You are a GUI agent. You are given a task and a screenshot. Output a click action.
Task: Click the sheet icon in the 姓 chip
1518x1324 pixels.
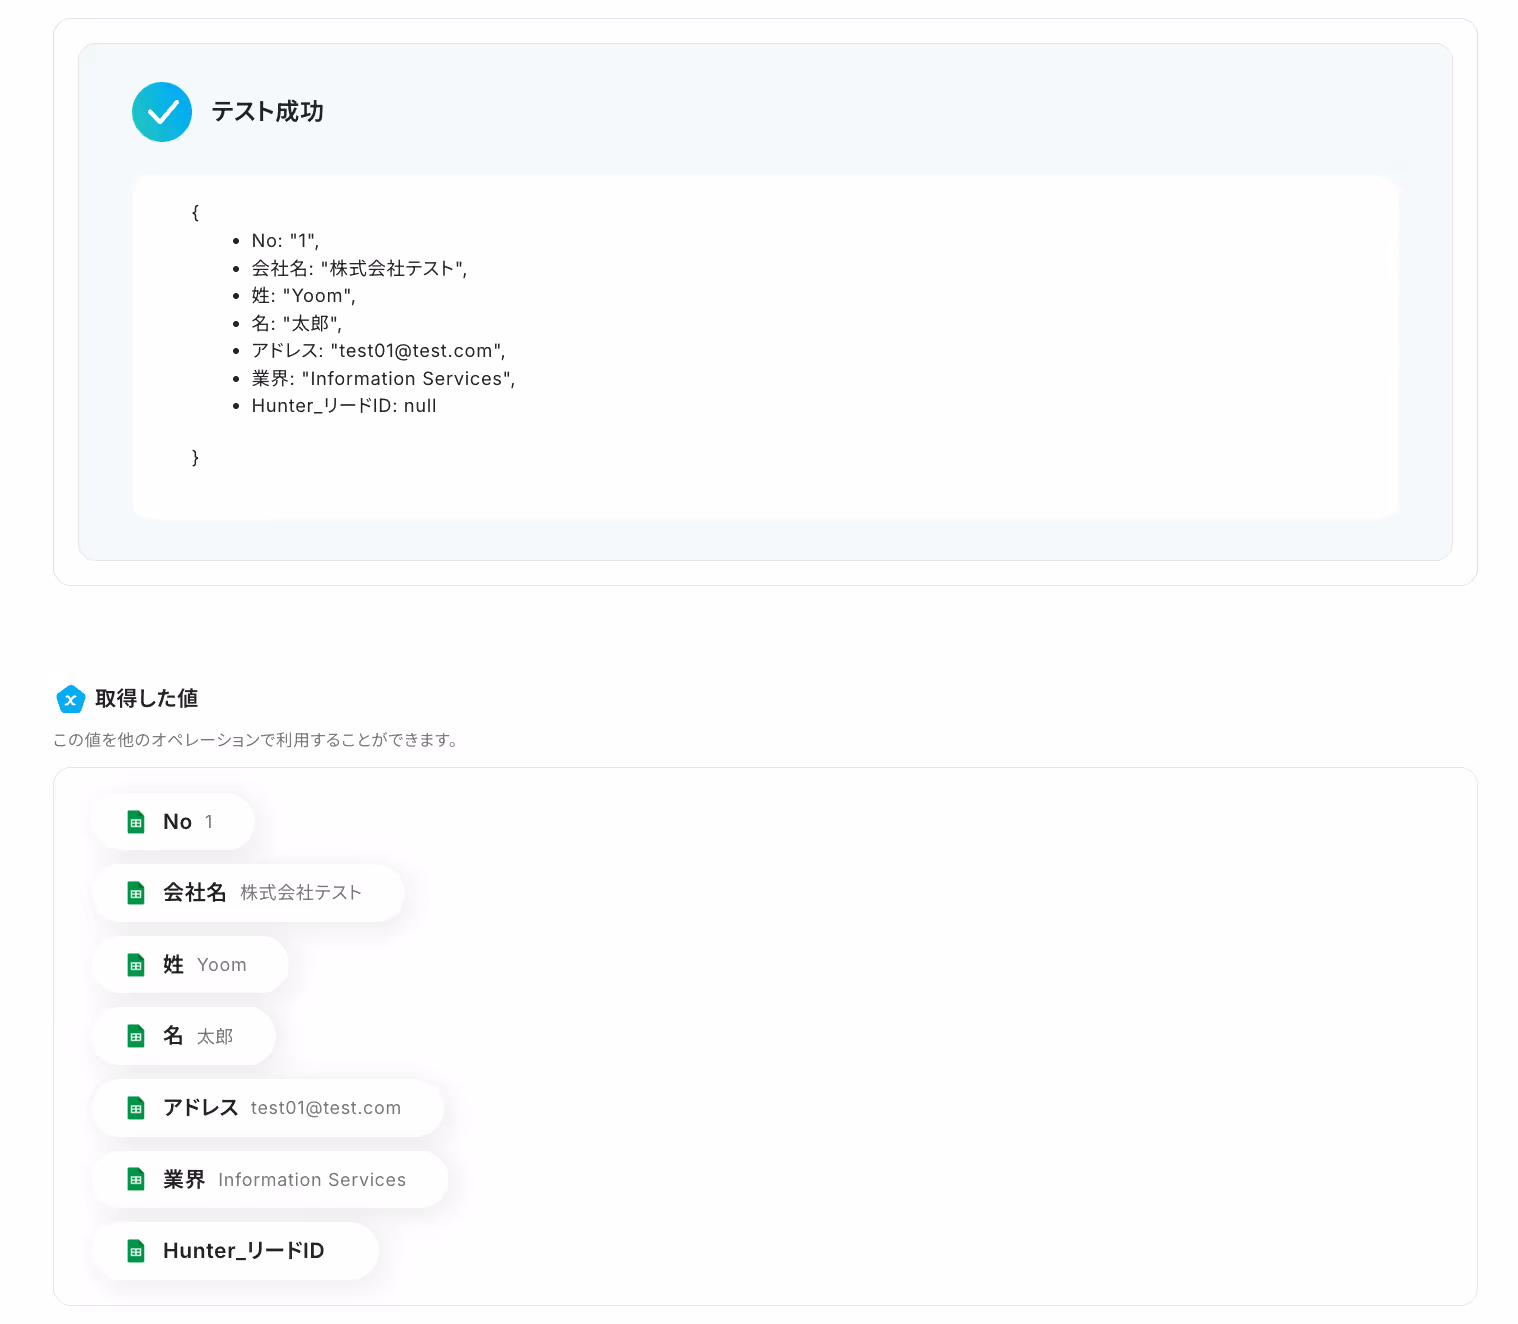pyautogui.click(x=136, y=965)
